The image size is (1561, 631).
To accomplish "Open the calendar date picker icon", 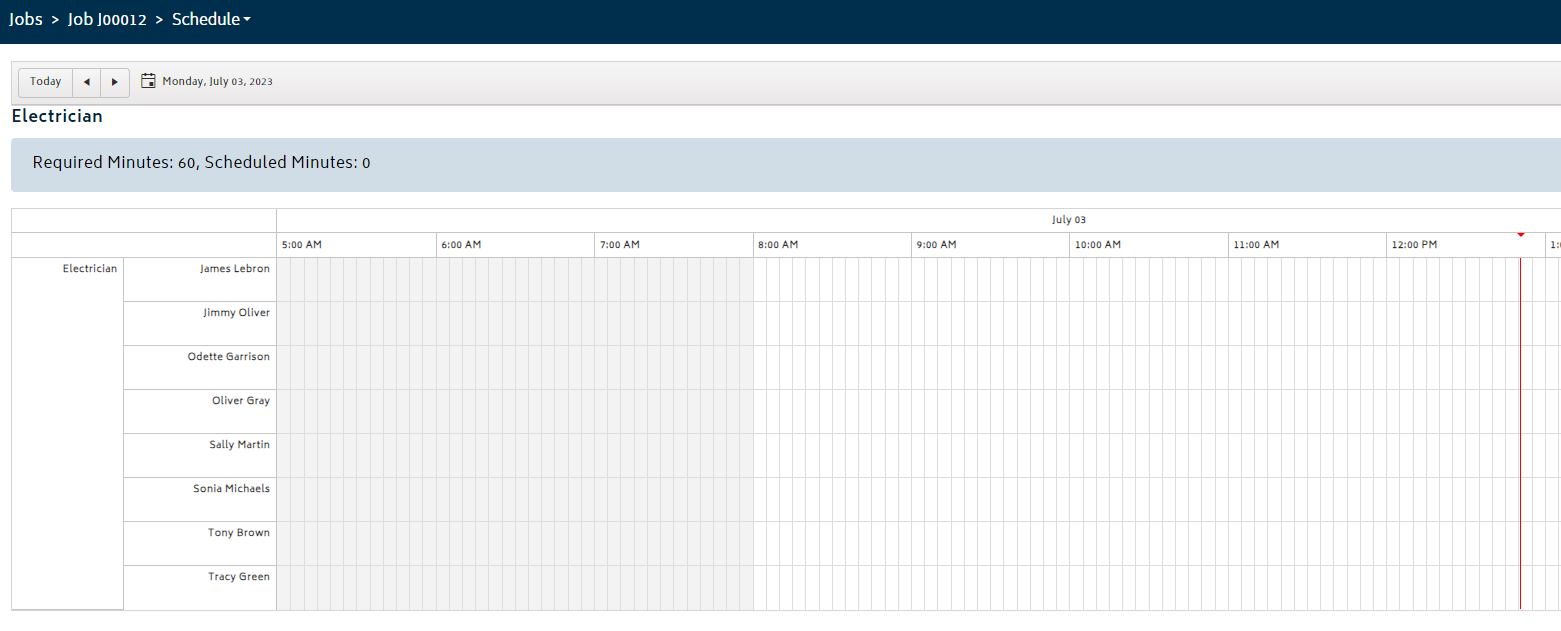I will (x=148, y=81).
